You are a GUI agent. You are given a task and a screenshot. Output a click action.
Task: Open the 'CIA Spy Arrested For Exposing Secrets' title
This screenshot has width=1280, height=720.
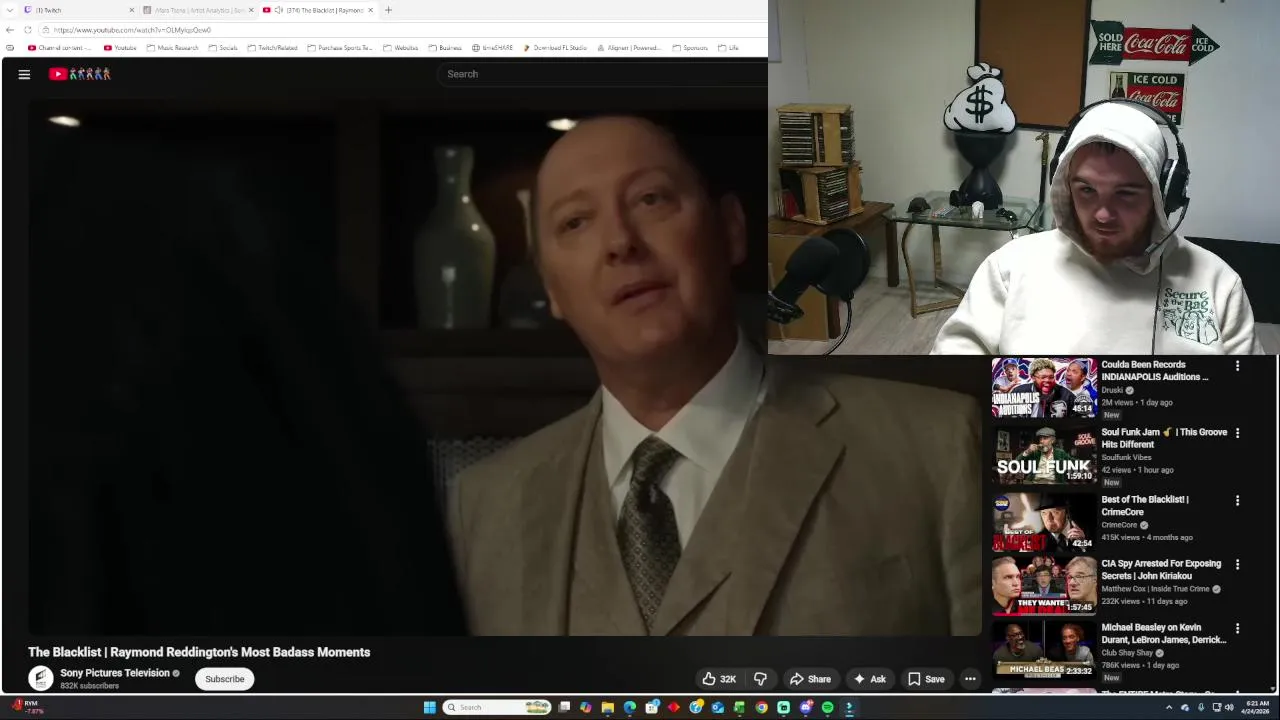point(1161,570)
